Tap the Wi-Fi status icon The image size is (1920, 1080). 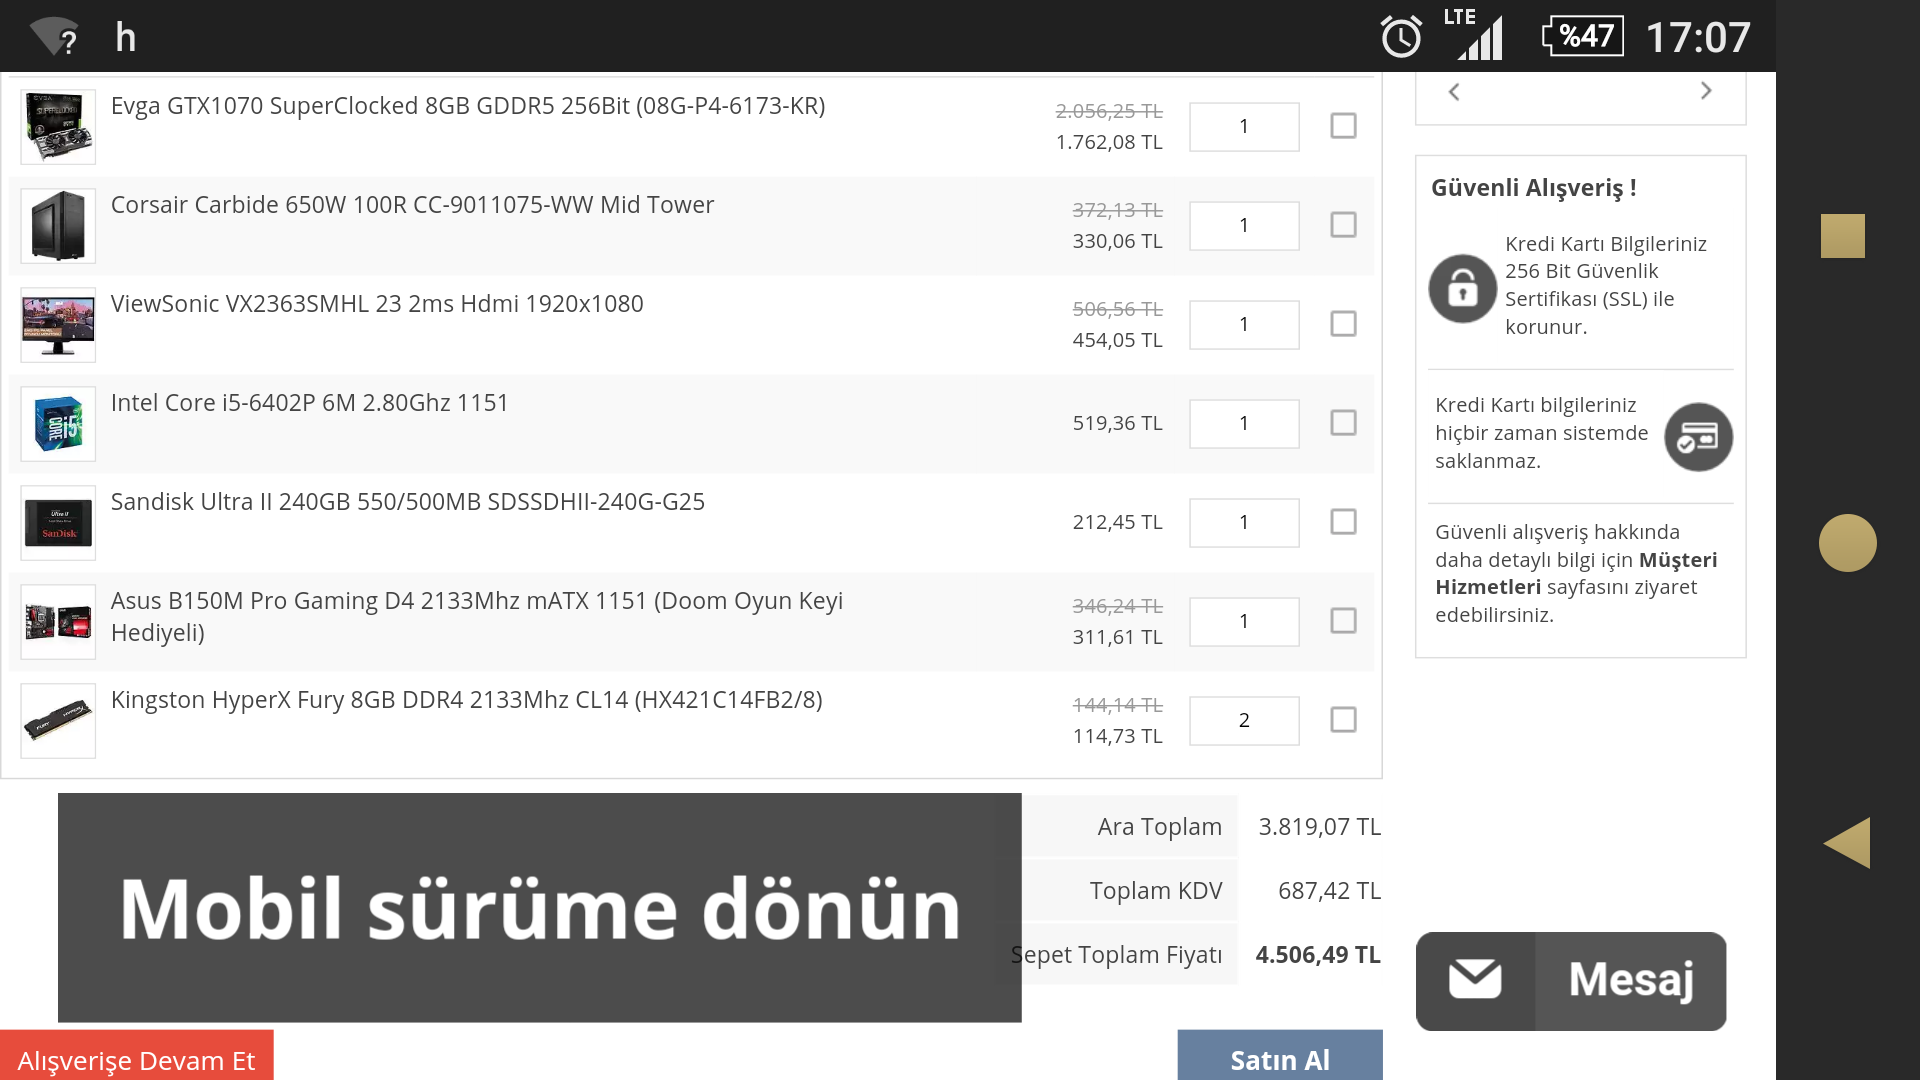point(54,37)
